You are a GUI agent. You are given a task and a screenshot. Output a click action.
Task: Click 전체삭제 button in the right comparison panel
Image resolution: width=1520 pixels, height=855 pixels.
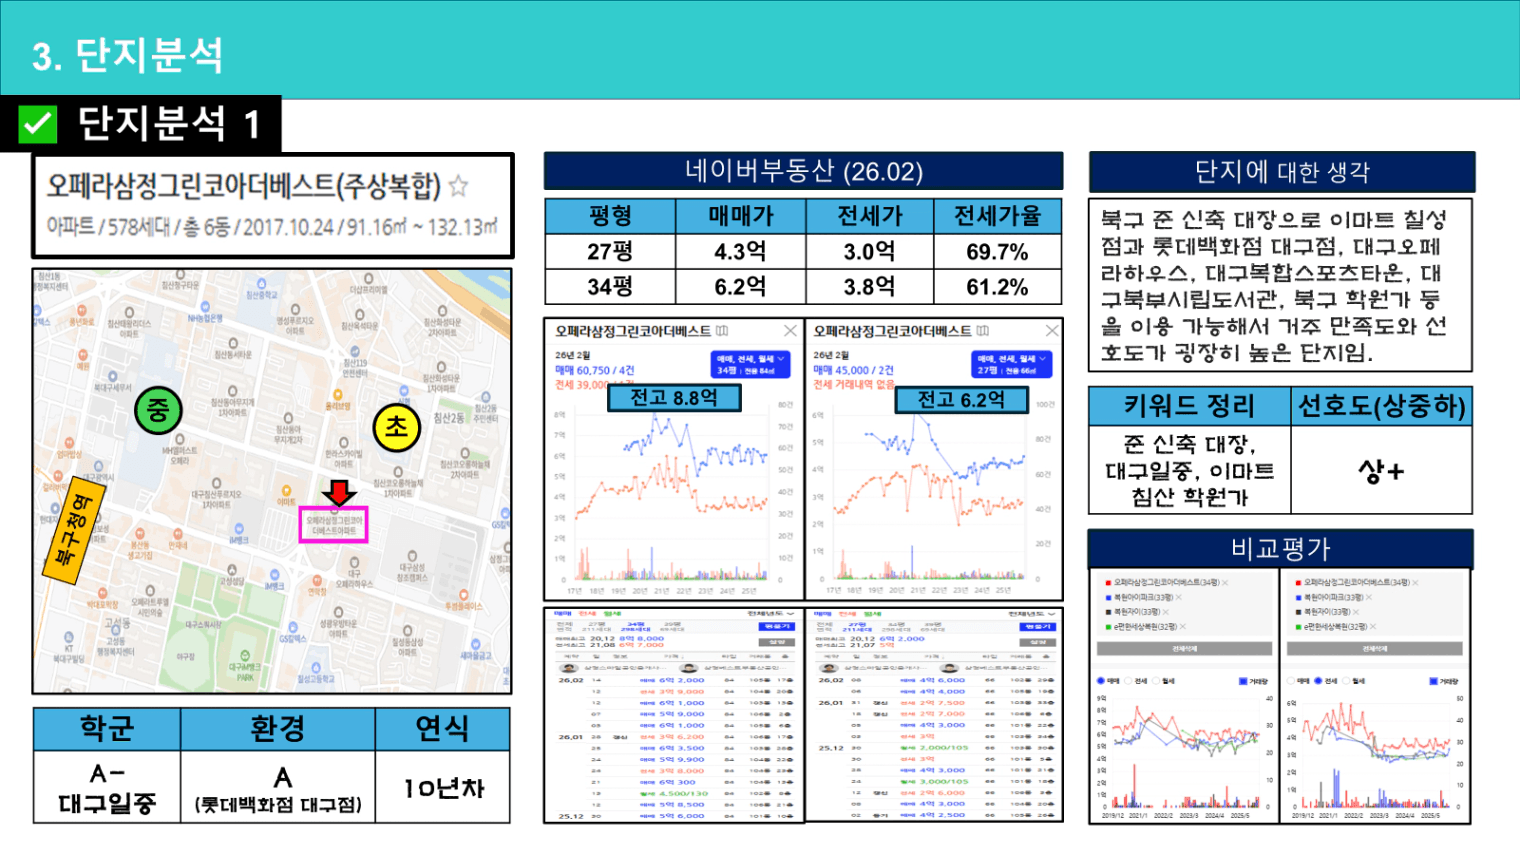(x=1375, y=649)
